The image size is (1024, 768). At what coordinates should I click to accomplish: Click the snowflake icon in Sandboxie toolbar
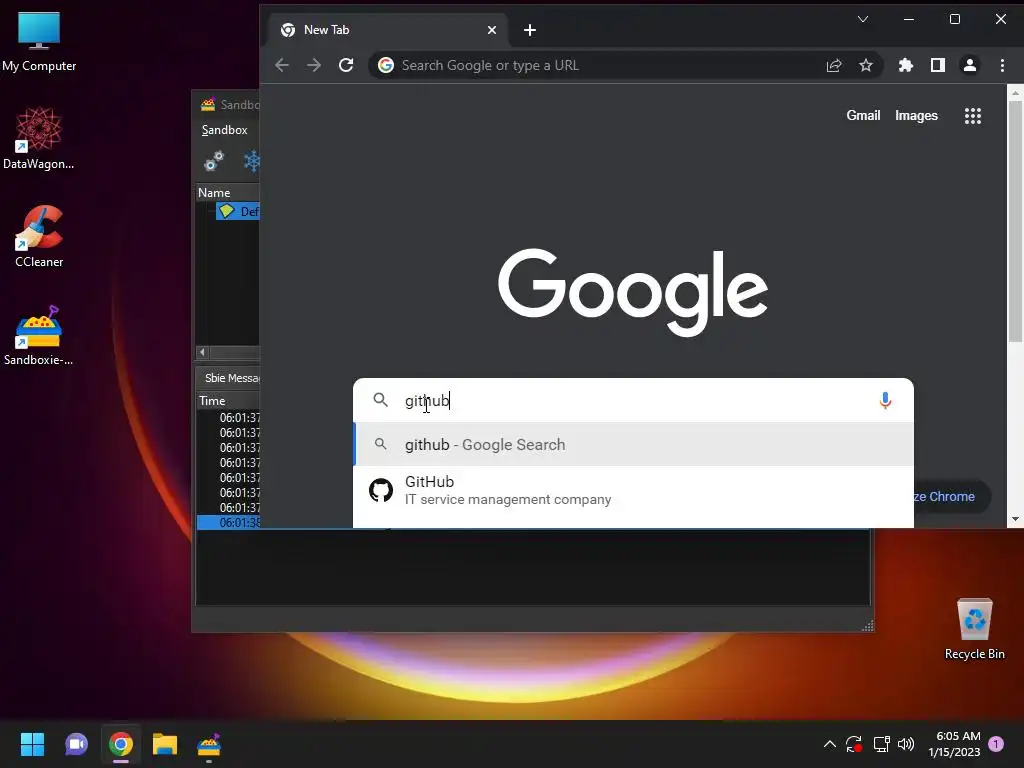tap(251, 161)
